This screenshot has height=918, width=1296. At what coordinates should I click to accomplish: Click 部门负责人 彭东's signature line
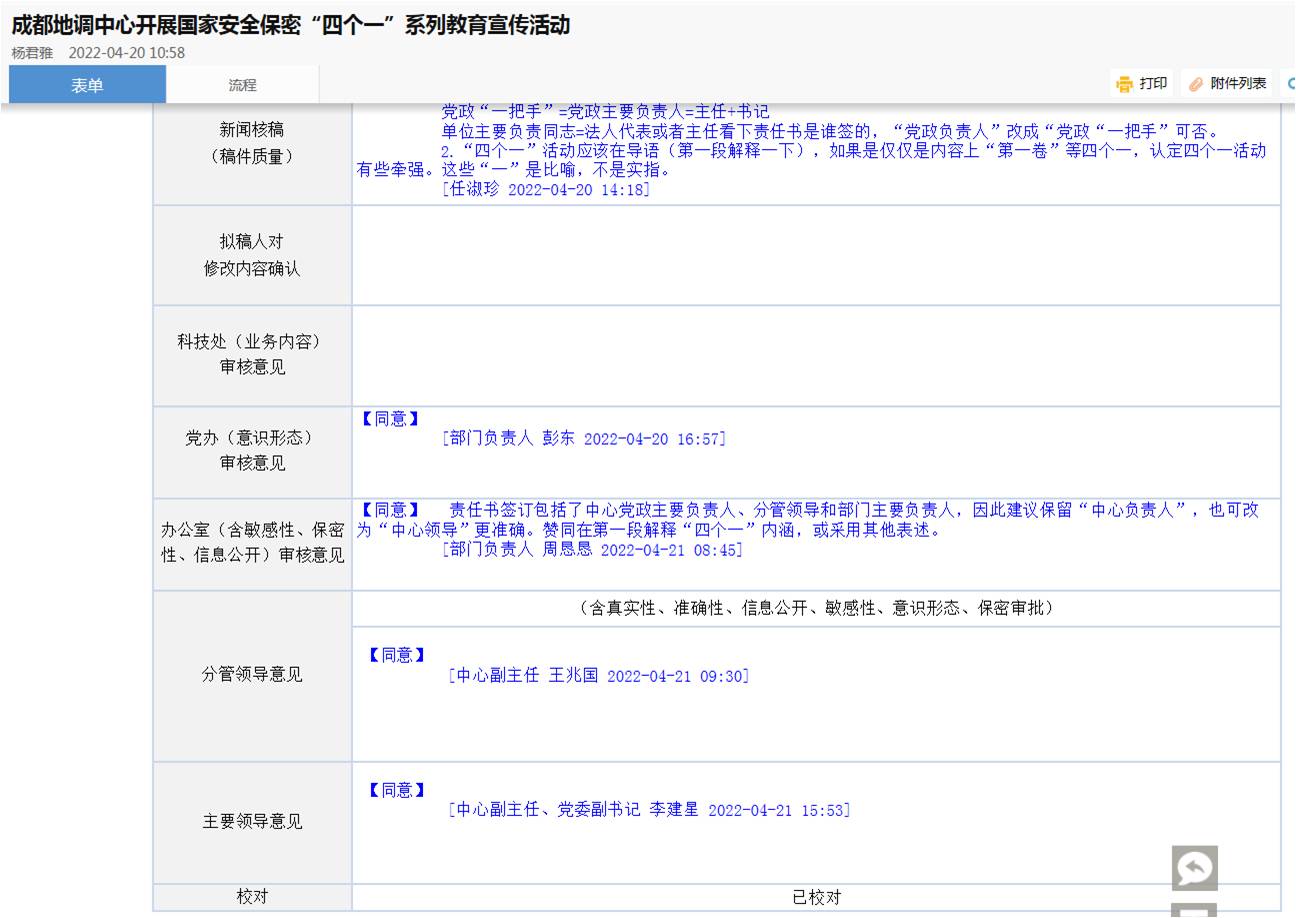[x=583, y=439]
